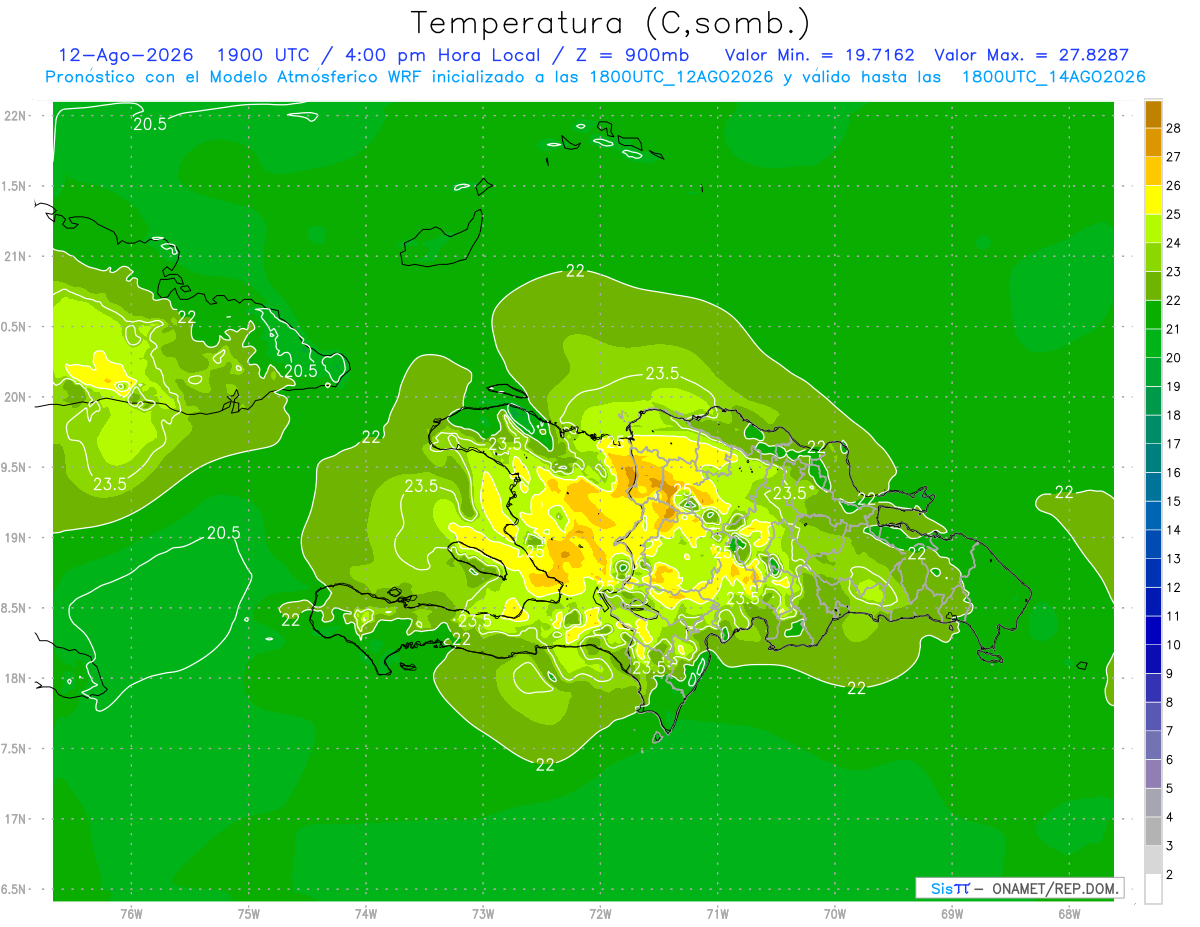Viewport: 1200px width, 927px height.
Task: Click the "19N" latitude axis label
Action: (17, 537)
